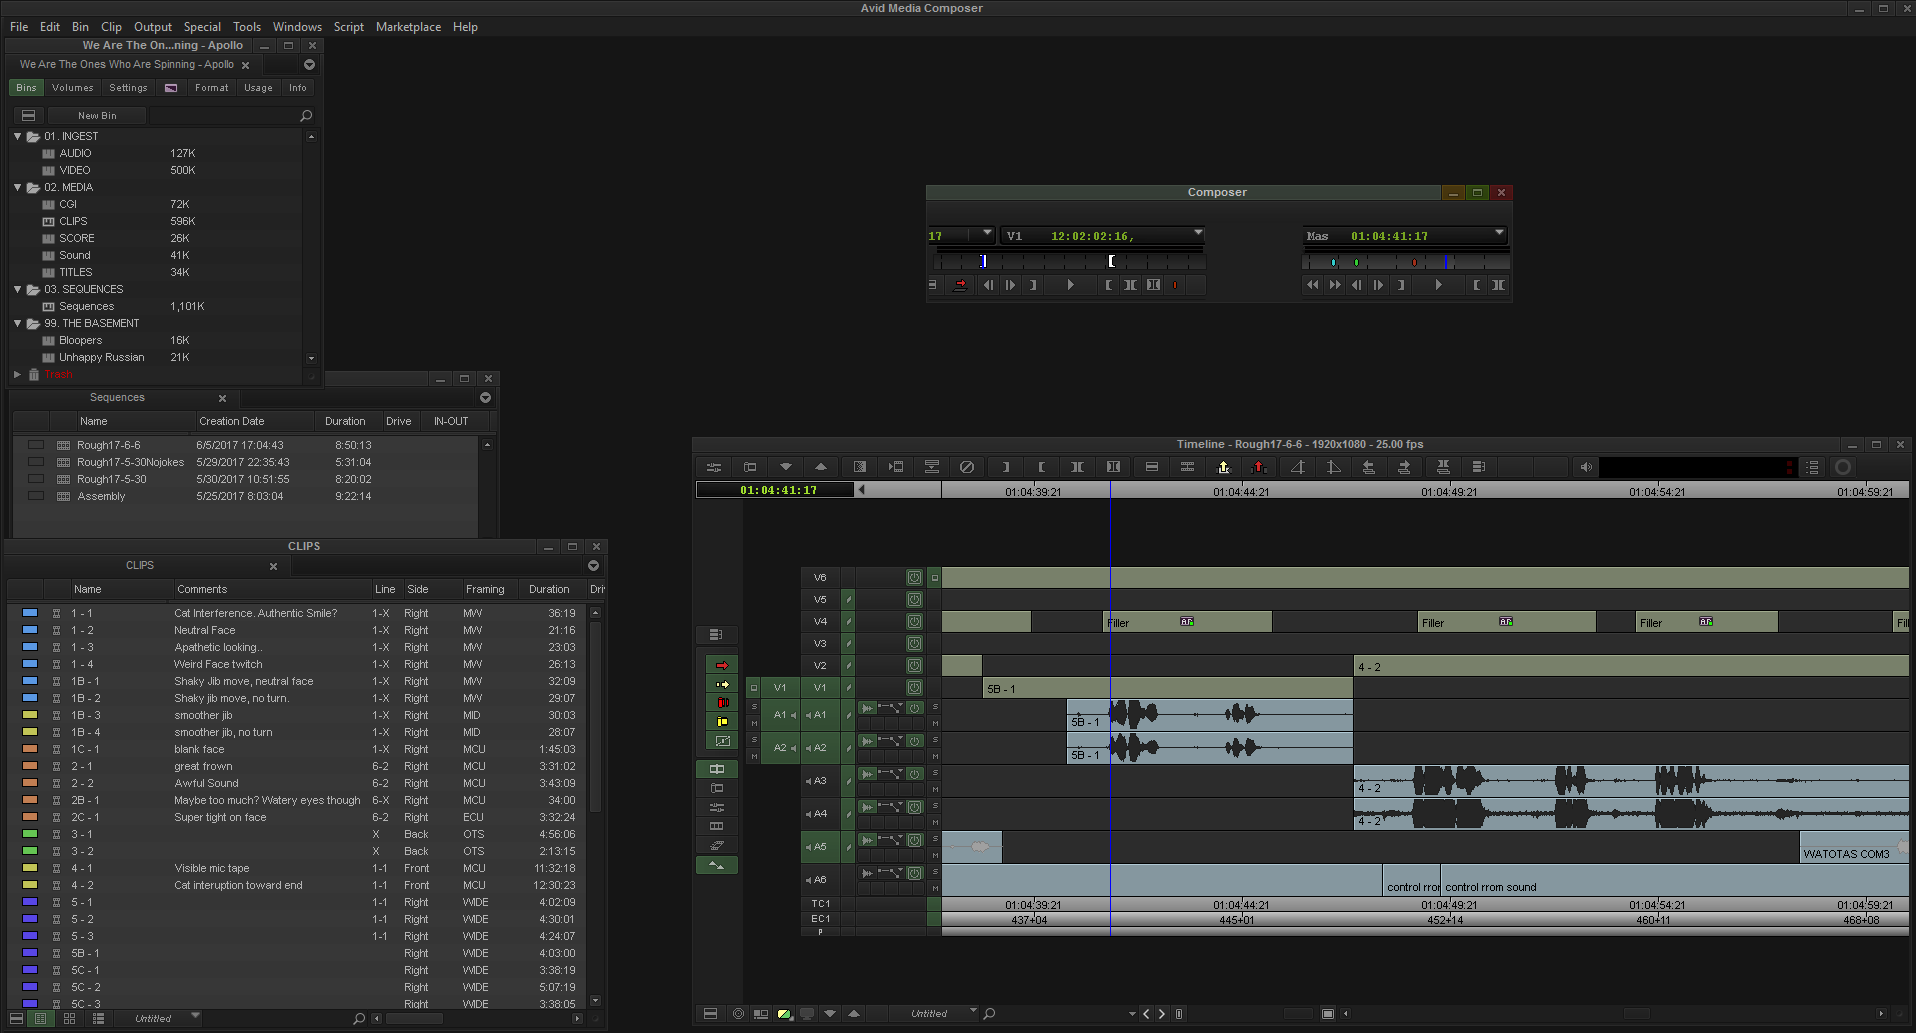Click the Audio Tool meter menu icon
Screen dimensions: 1916x1033
click(1812, 467)
